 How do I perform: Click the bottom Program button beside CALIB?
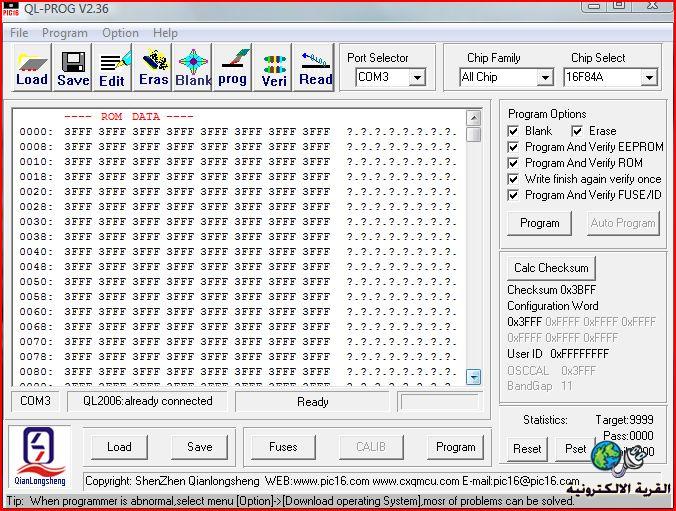click(x=455, y=447)
